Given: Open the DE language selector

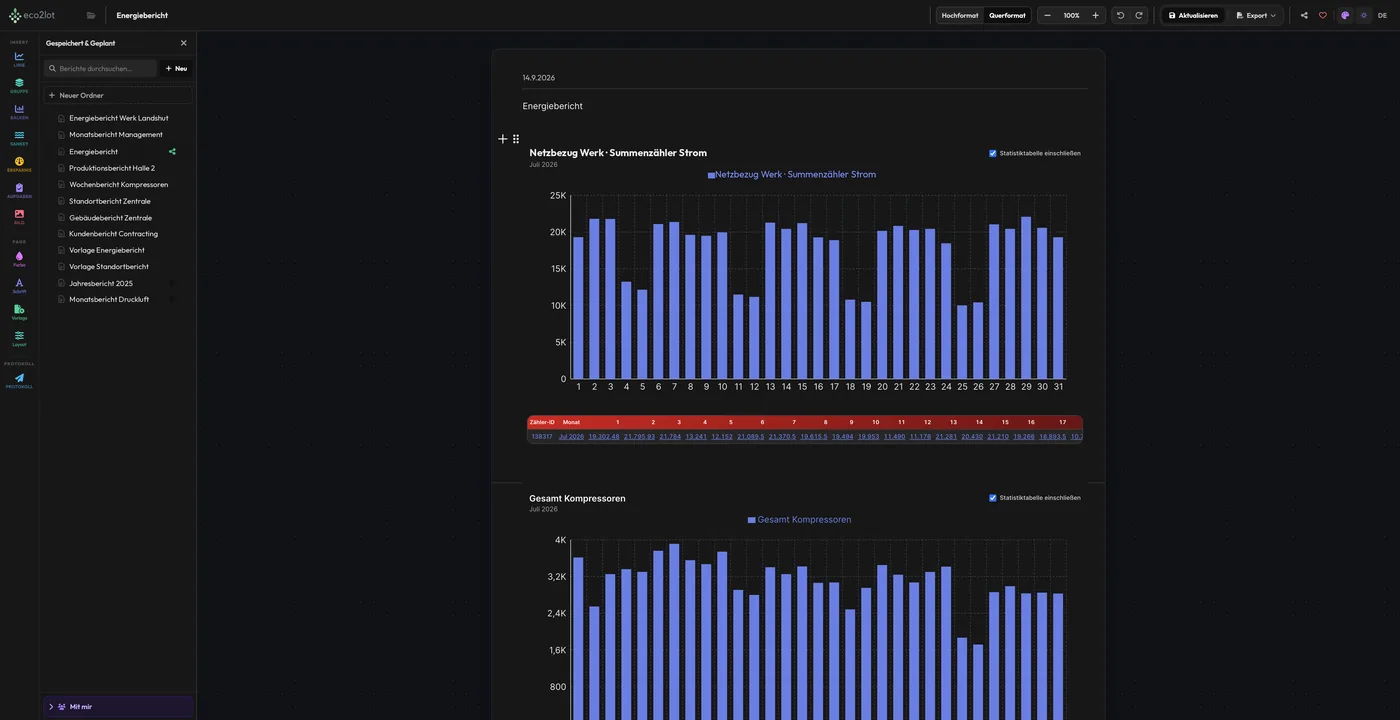Looking at the screenshot, I should click(x=1383, y=15).
